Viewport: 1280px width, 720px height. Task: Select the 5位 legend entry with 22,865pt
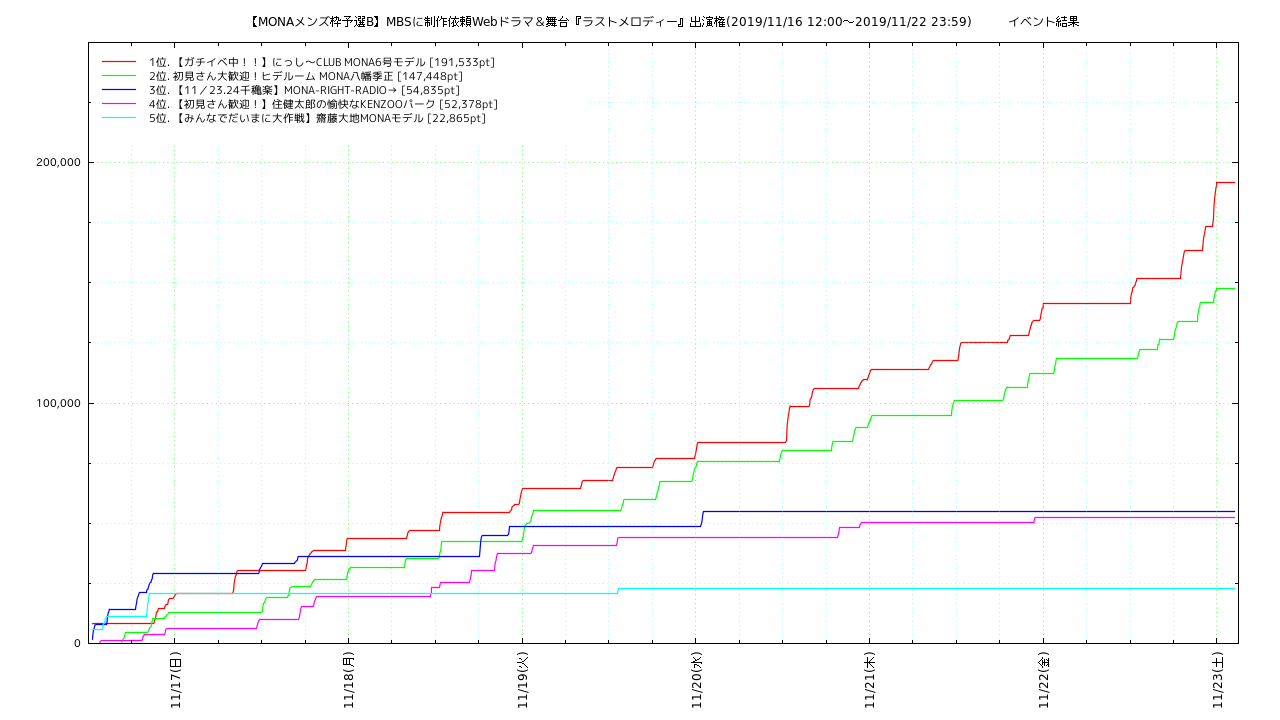pos(317,118)
